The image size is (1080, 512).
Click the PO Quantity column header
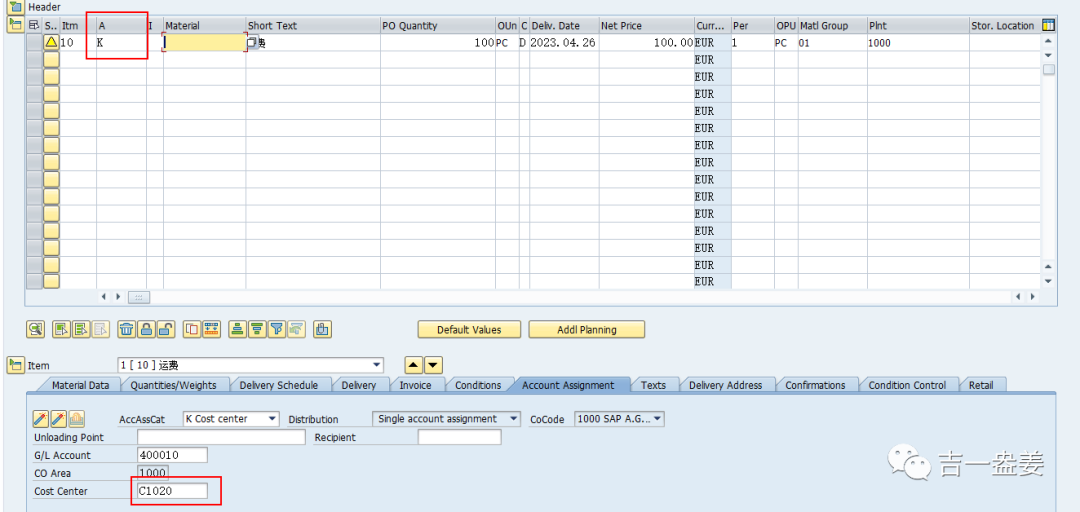[x=438, y=25]
